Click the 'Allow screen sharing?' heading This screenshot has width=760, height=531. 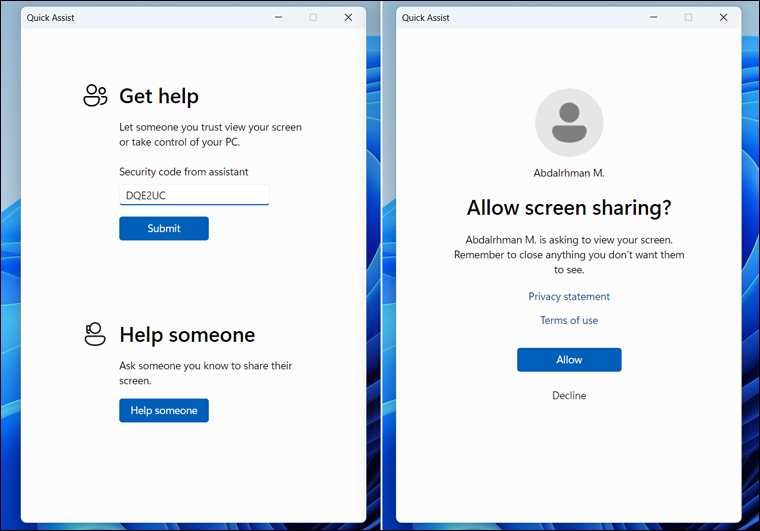click(569, 208)
